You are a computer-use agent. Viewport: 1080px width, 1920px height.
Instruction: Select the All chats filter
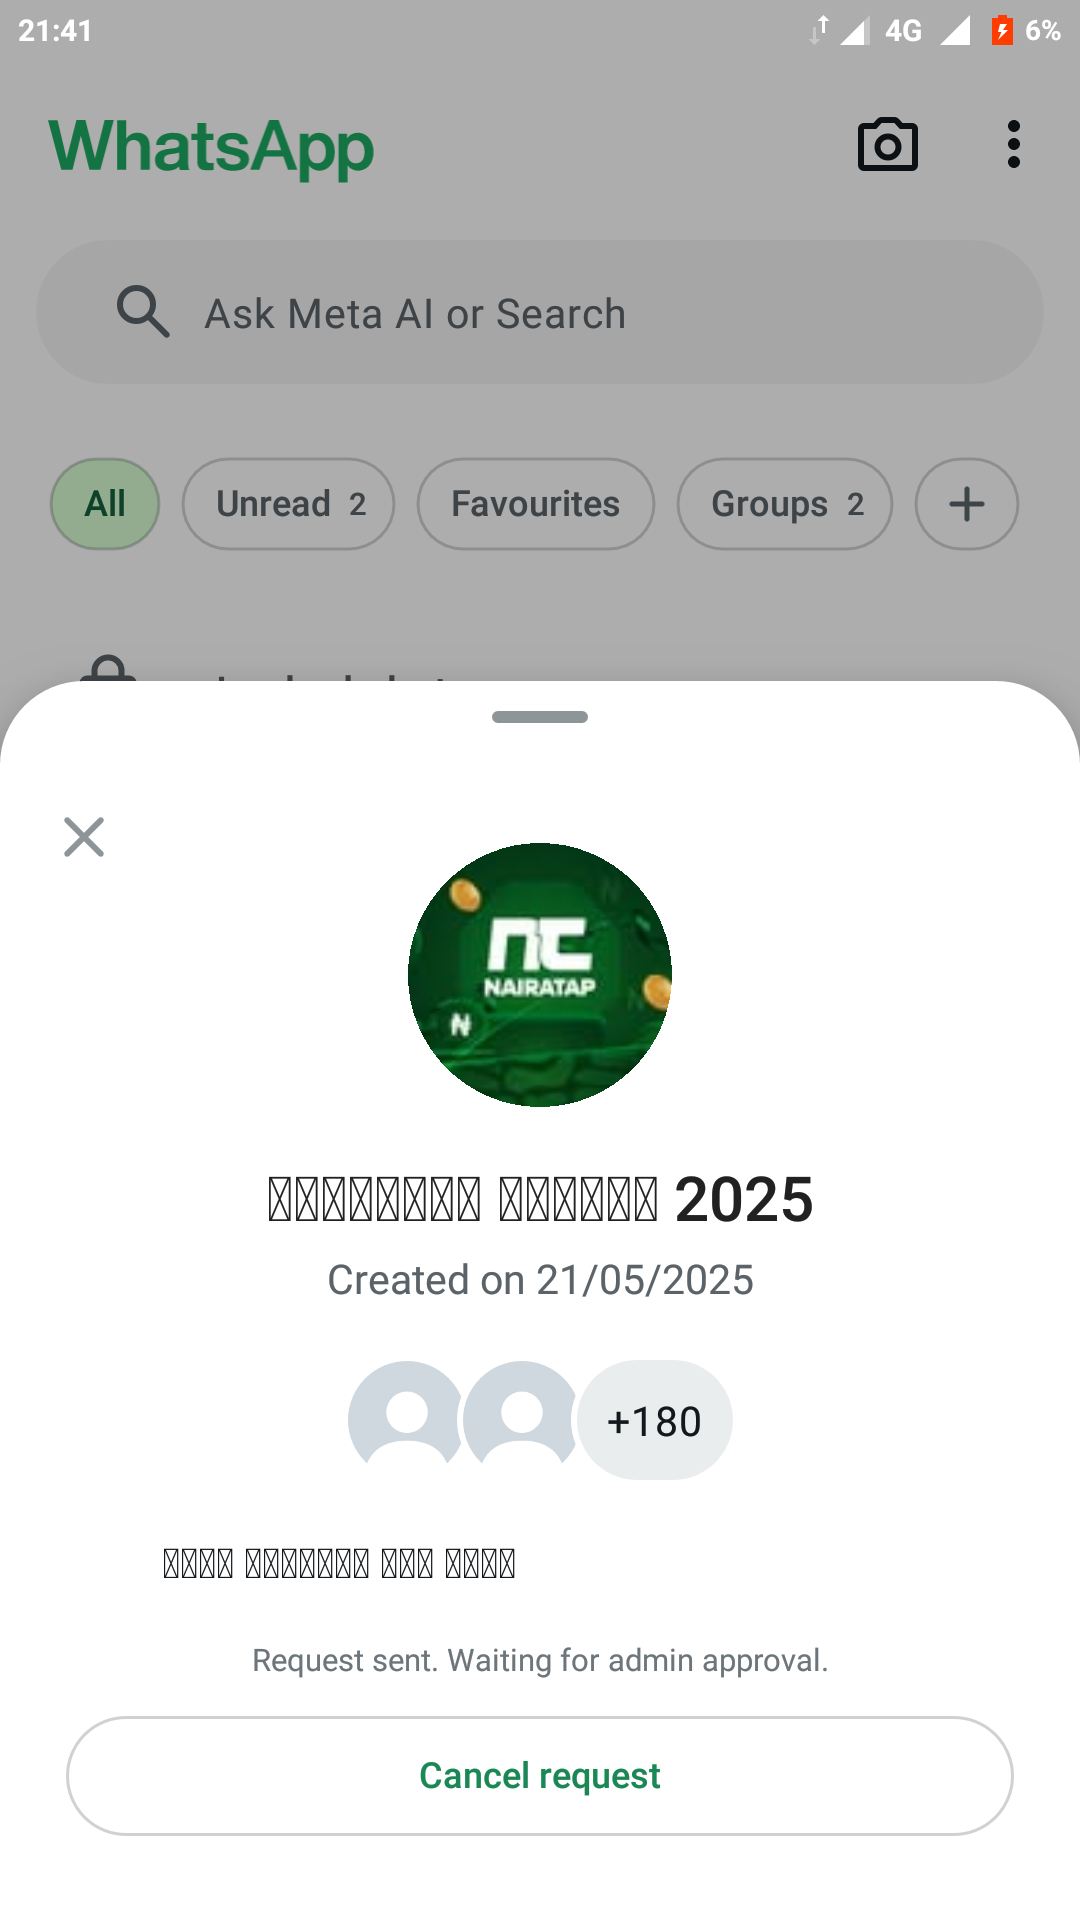tap(105, 504)
